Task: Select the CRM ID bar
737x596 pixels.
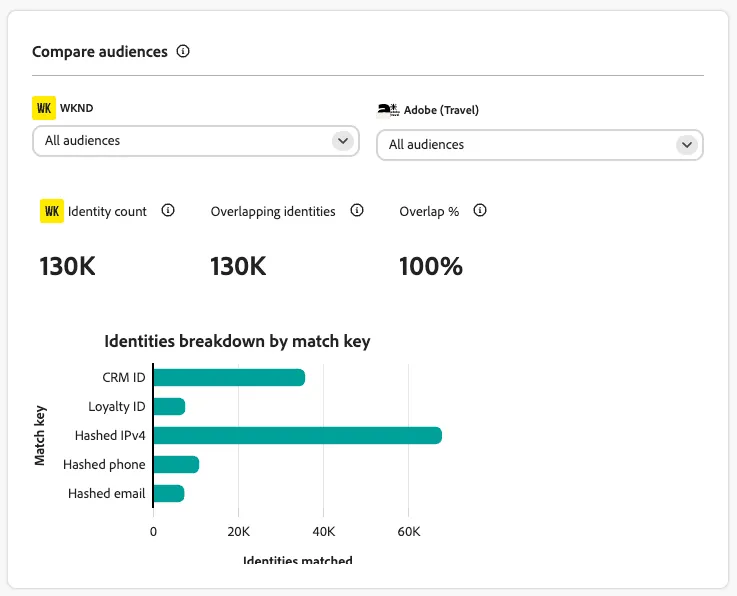Action: click(229, 377)
